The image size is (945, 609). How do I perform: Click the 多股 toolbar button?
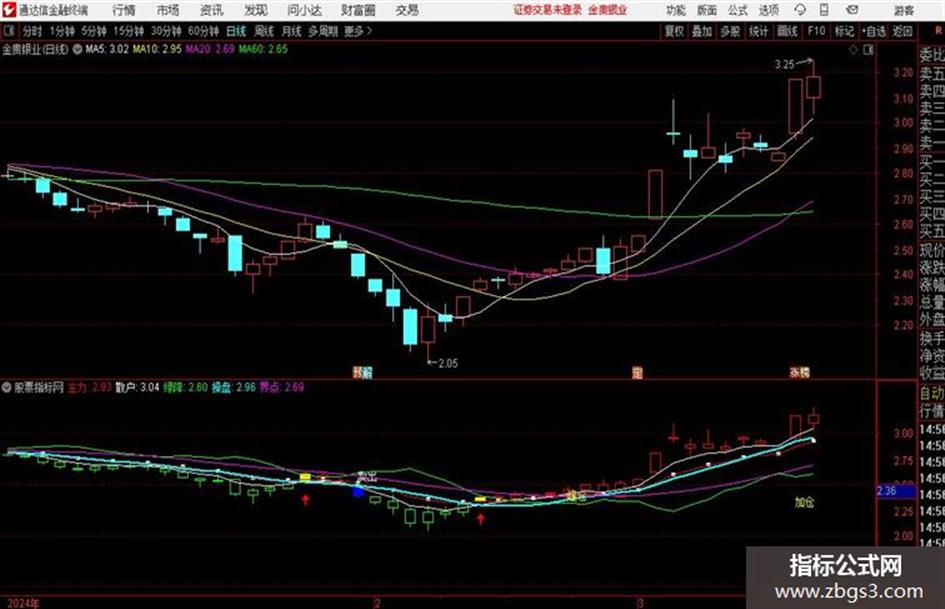[730, 31]
